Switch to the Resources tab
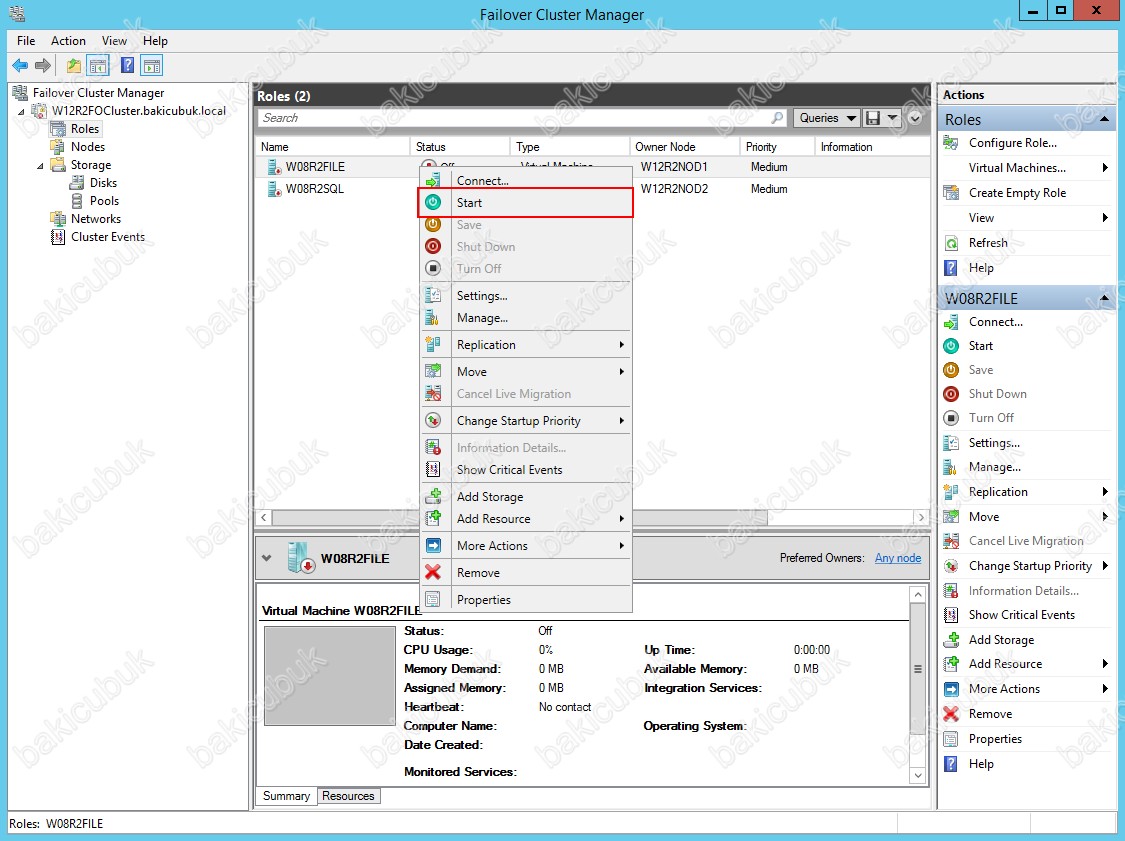The height and width of the screenshot is (841, 1125). click(x=348, y=796)
